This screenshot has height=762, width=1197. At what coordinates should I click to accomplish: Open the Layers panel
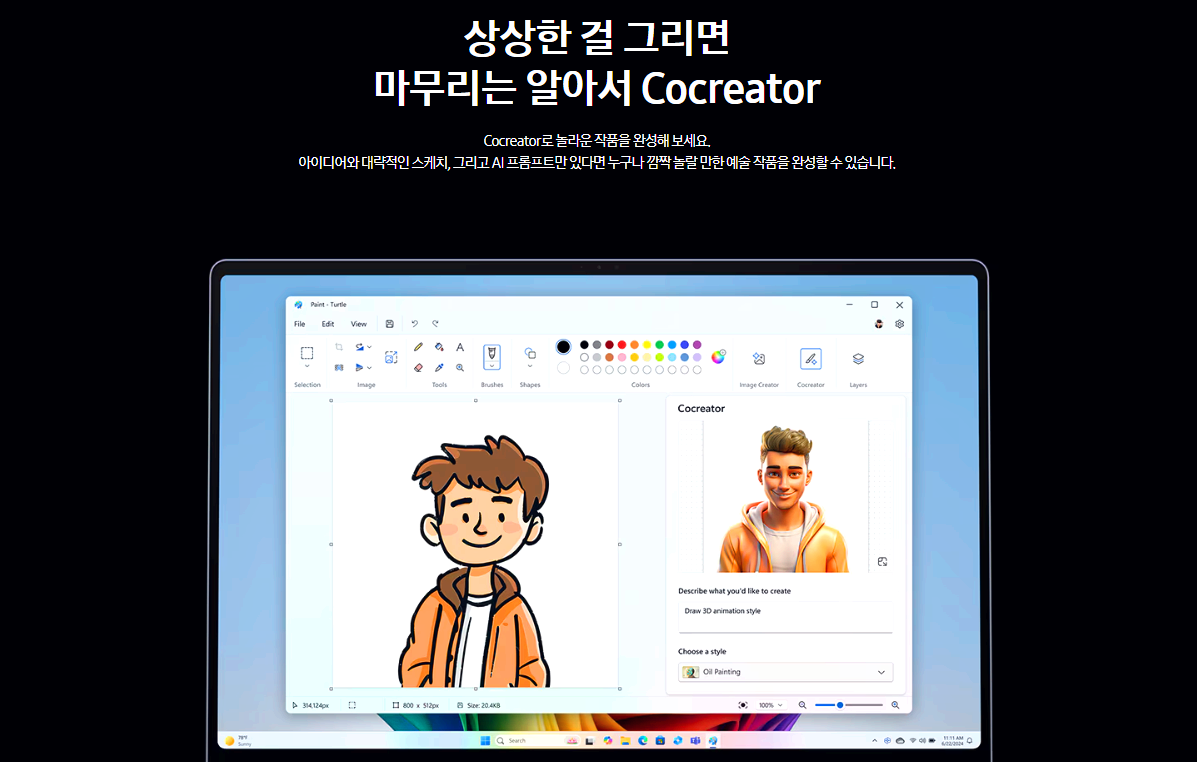point(857,358)
